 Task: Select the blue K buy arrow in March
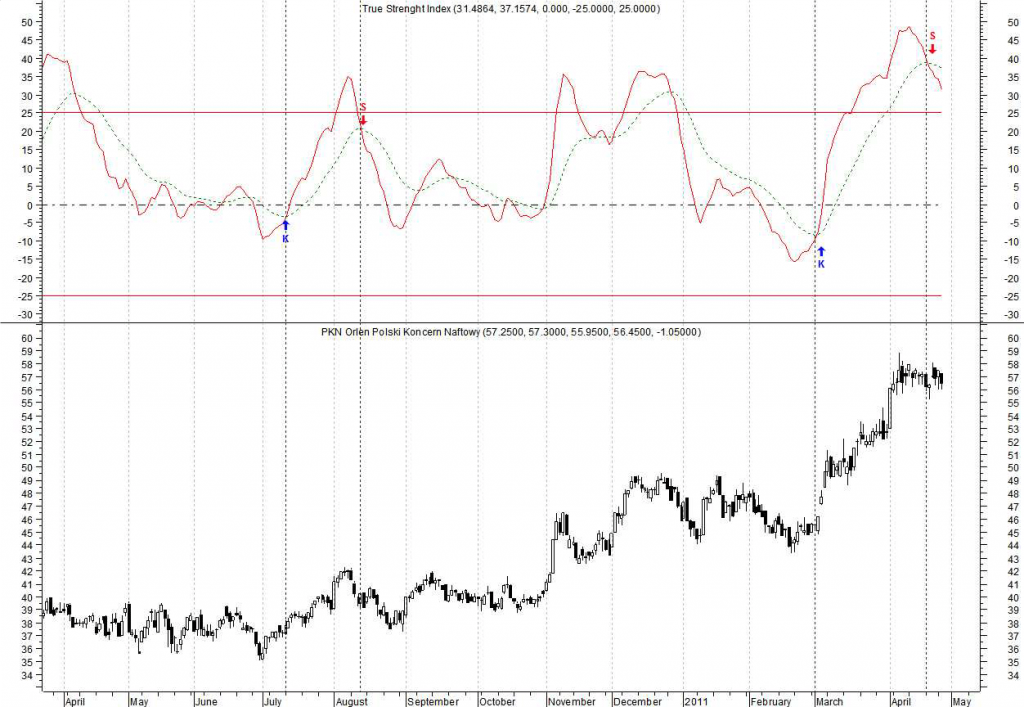[x=821, y=256]
